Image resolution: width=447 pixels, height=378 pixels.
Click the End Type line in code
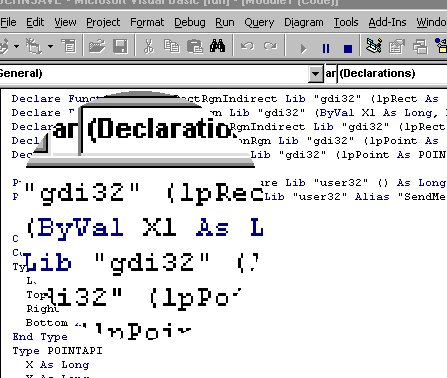[x=40, y=337]
